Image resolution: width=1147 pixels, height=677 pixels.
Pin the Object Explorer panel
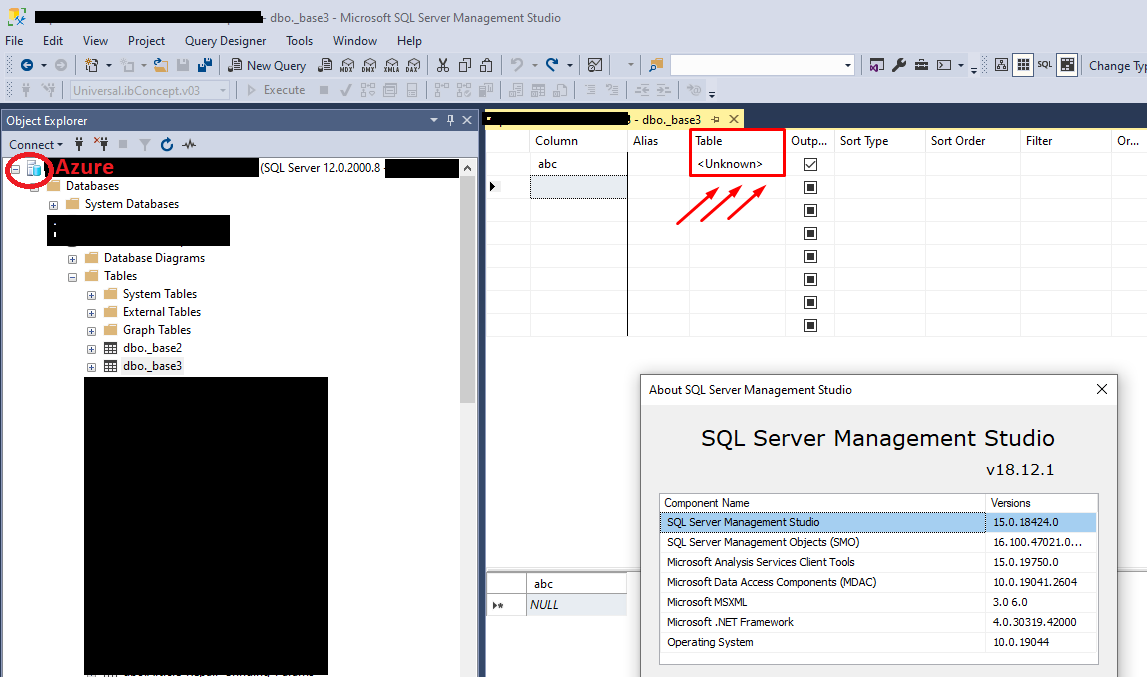(x=450, y=120)
